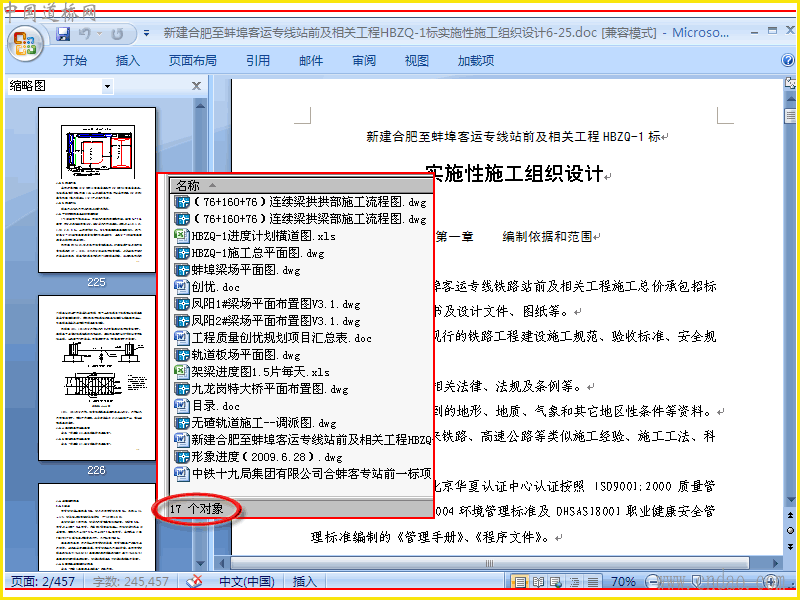Switch to Print Layout view icon

click(x=520, y=582)
